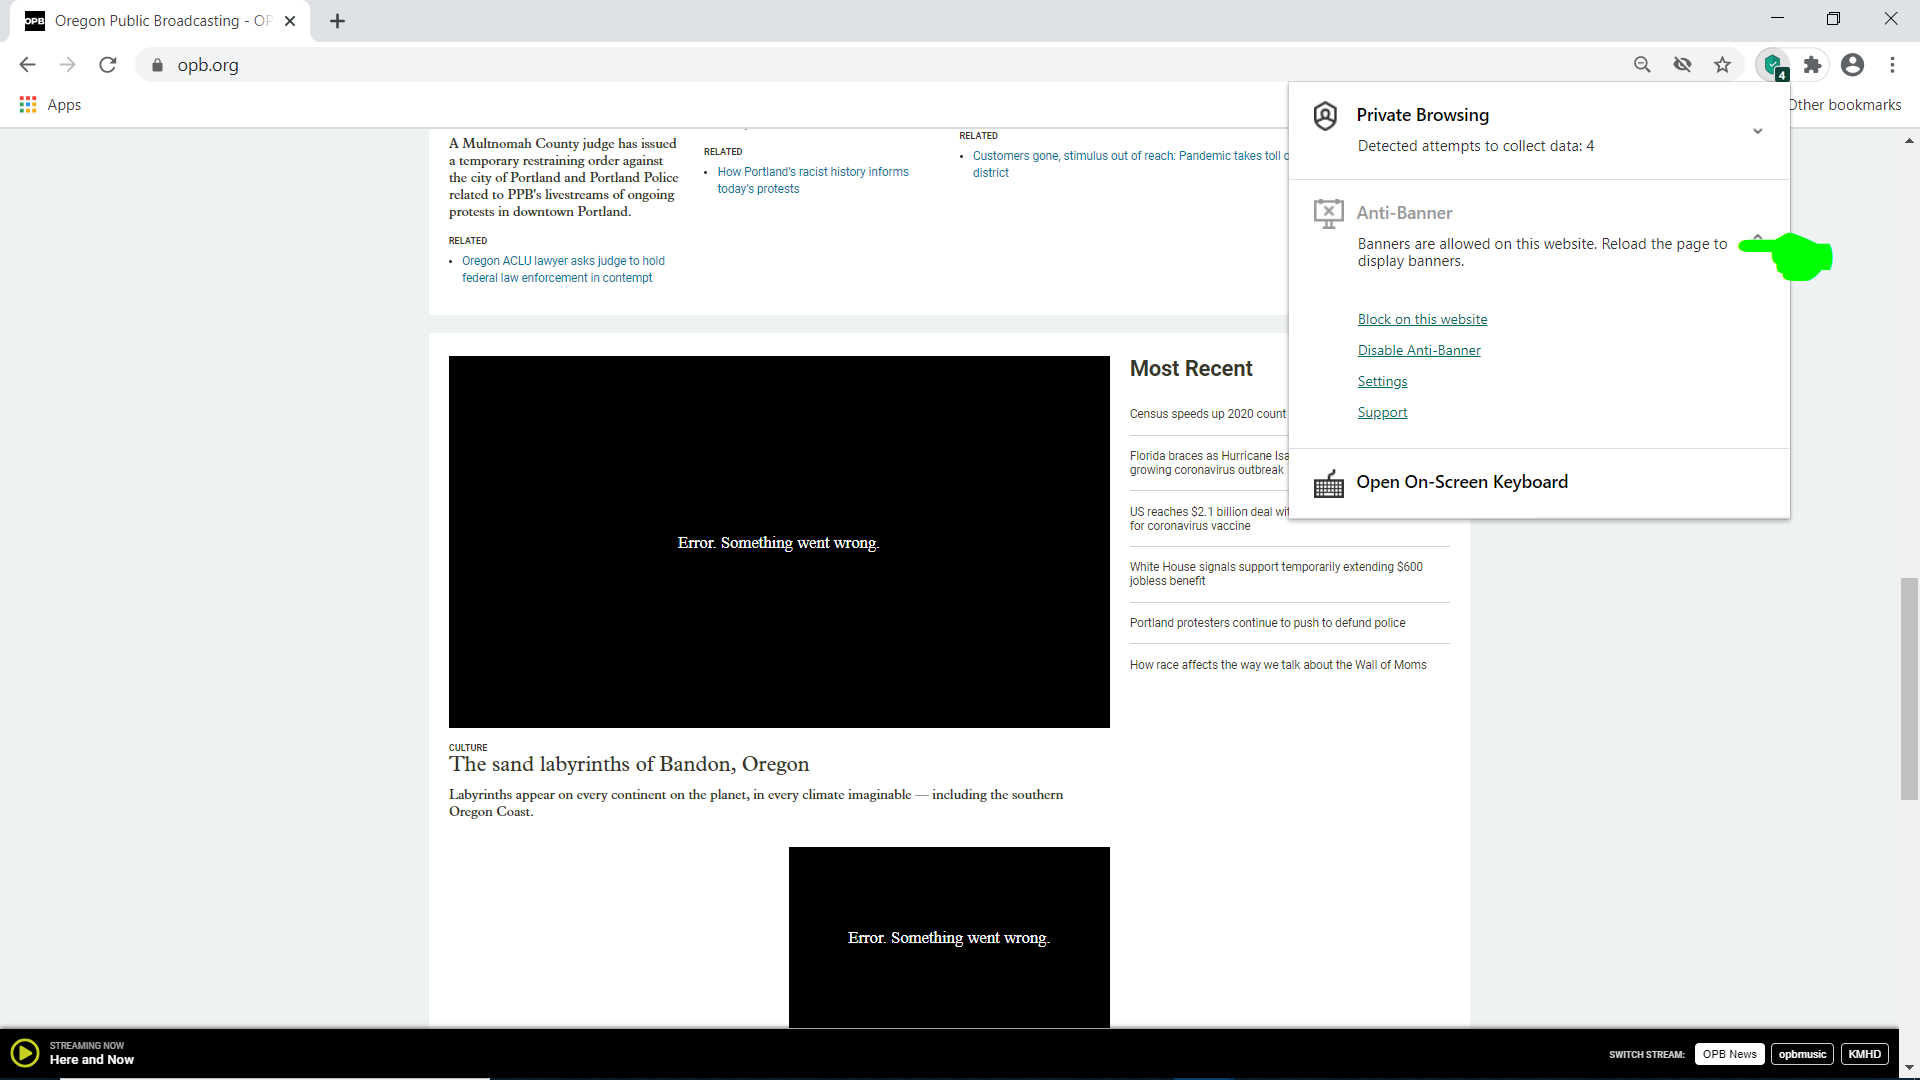The image size is (1920, 1080).
Task: Click the page vertical scrollbar thumb
Action: [1909, 688]
